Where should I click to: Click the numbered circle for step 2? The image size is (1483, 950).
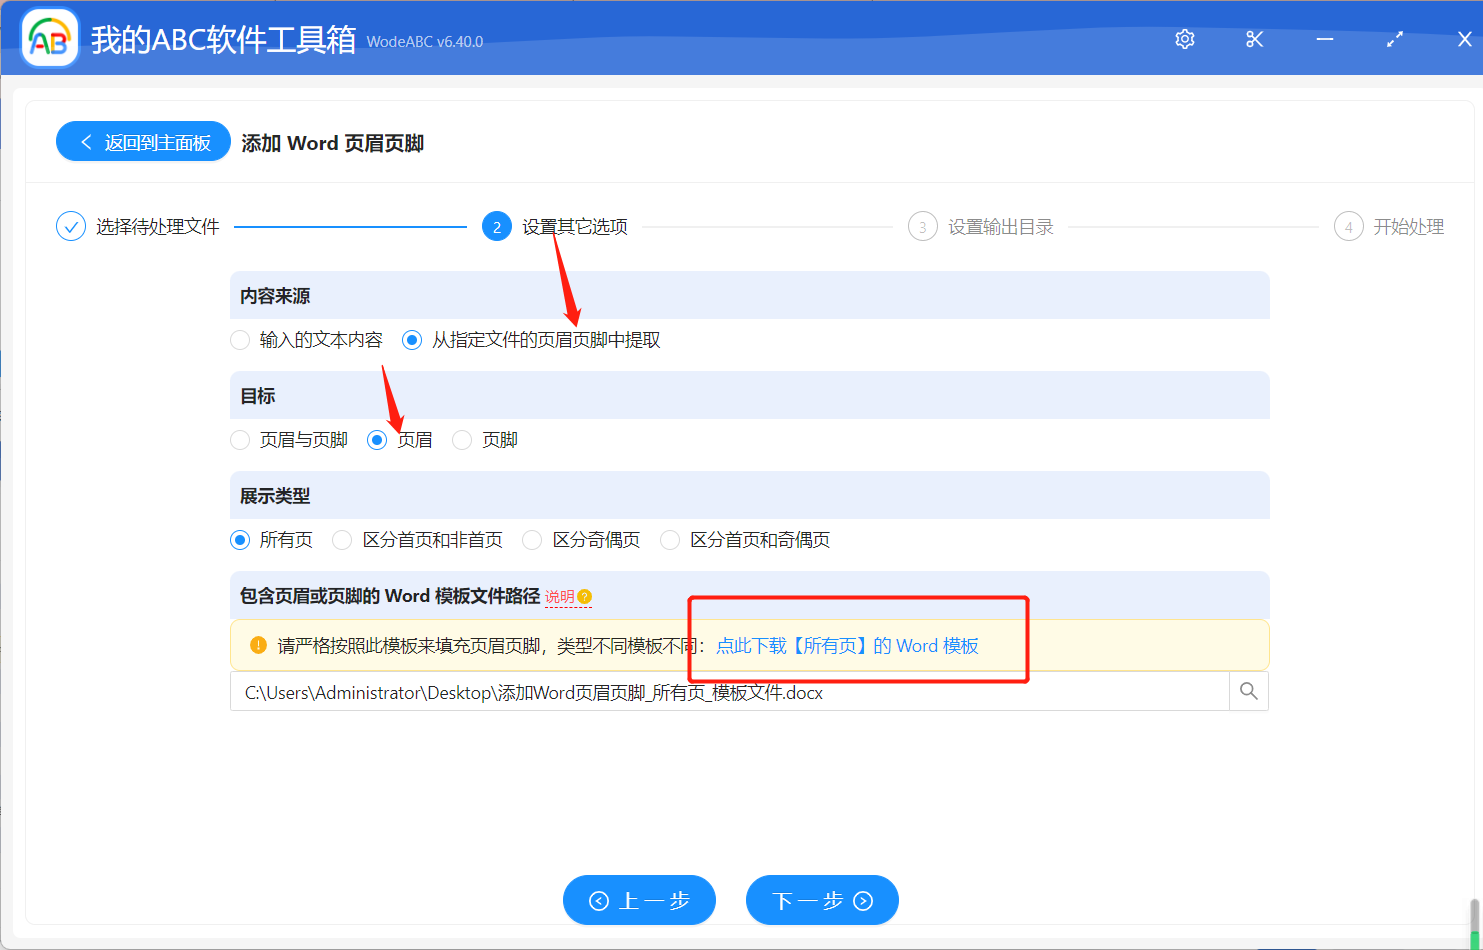497,226
